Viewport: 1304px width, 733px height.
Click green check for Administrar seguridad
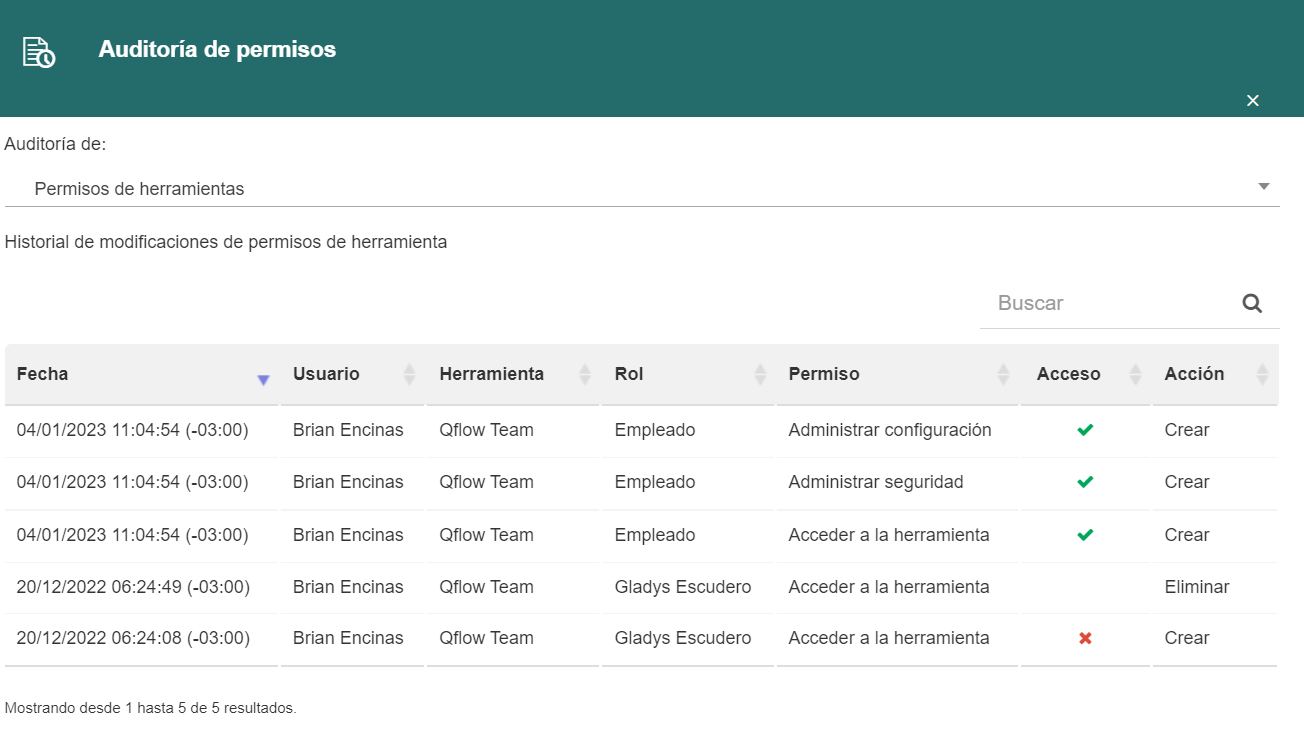(x=1085, y=482)
